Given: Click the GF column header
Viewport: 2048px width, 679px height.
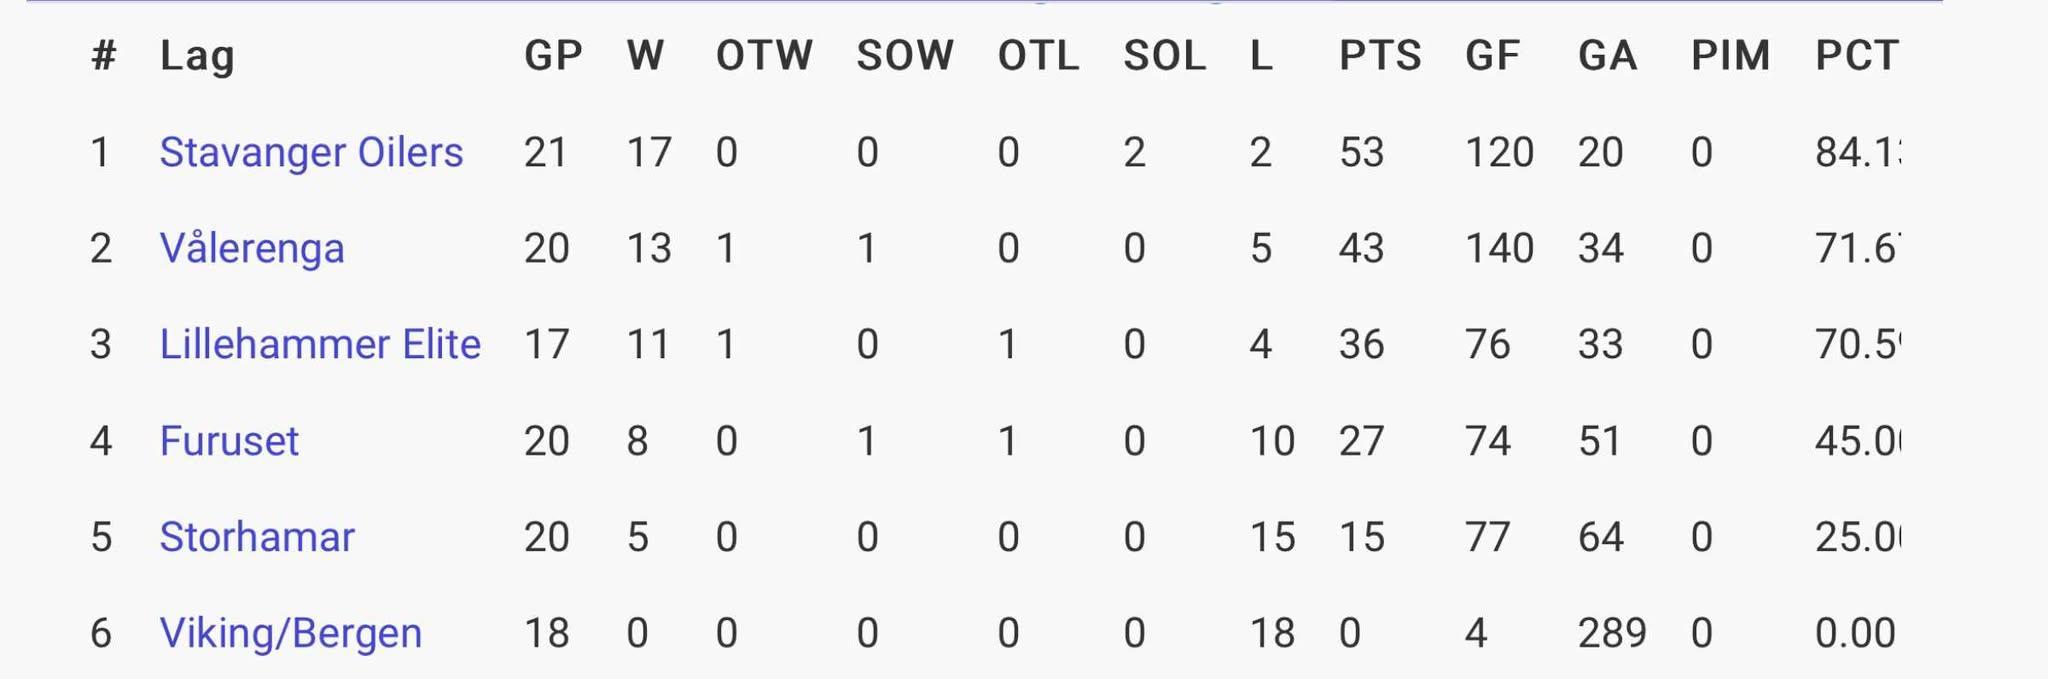Looking at the screenshot, I should [1492, 56].
